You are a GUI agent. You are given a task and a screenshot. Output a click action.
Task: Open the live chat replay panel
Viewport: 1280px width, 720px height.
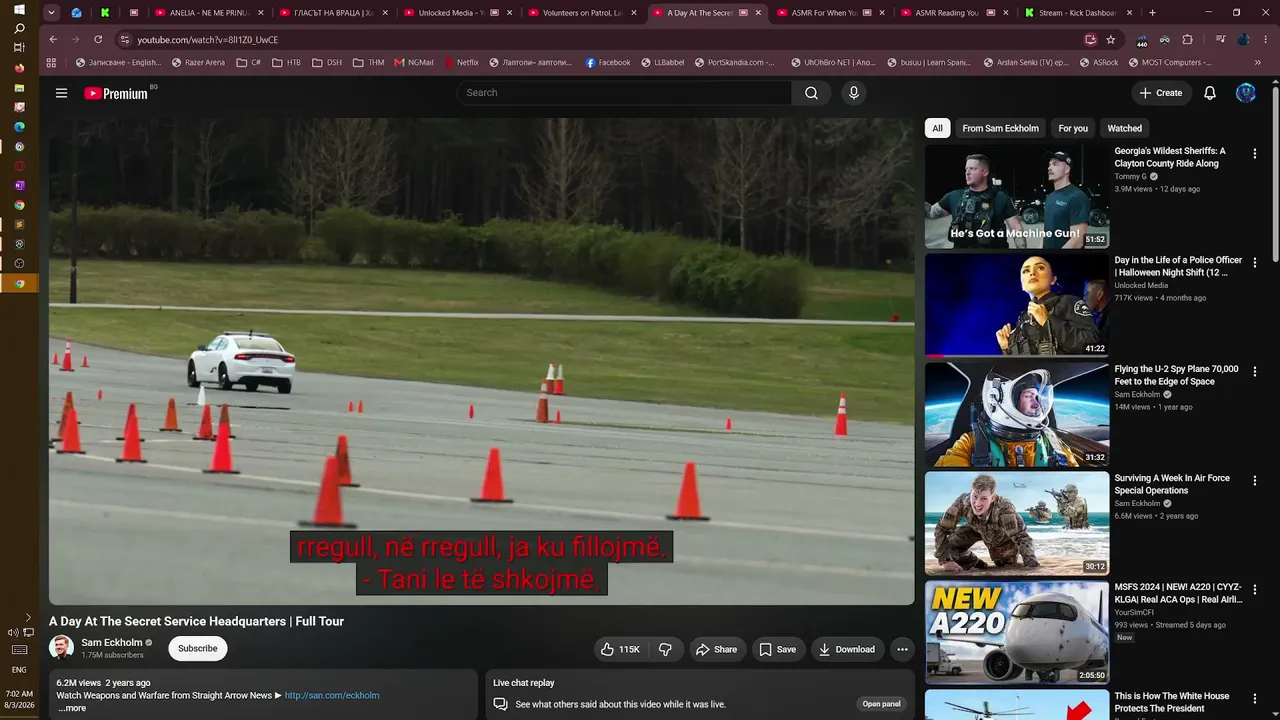(x=881, y=704)
